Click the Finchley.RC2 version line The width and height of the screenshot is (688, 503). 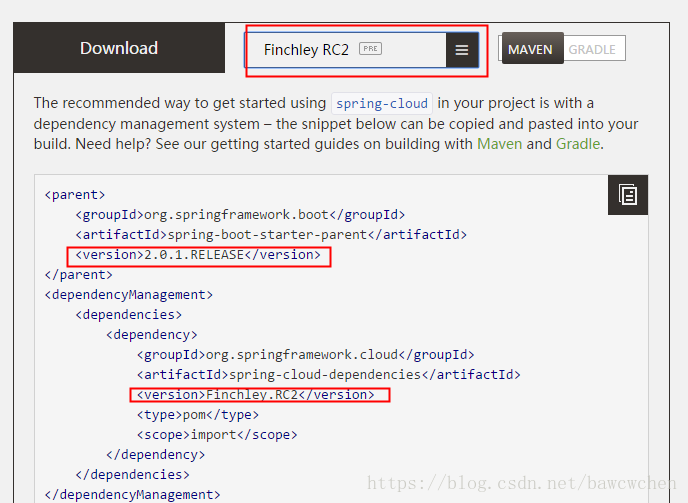(255, 395)
